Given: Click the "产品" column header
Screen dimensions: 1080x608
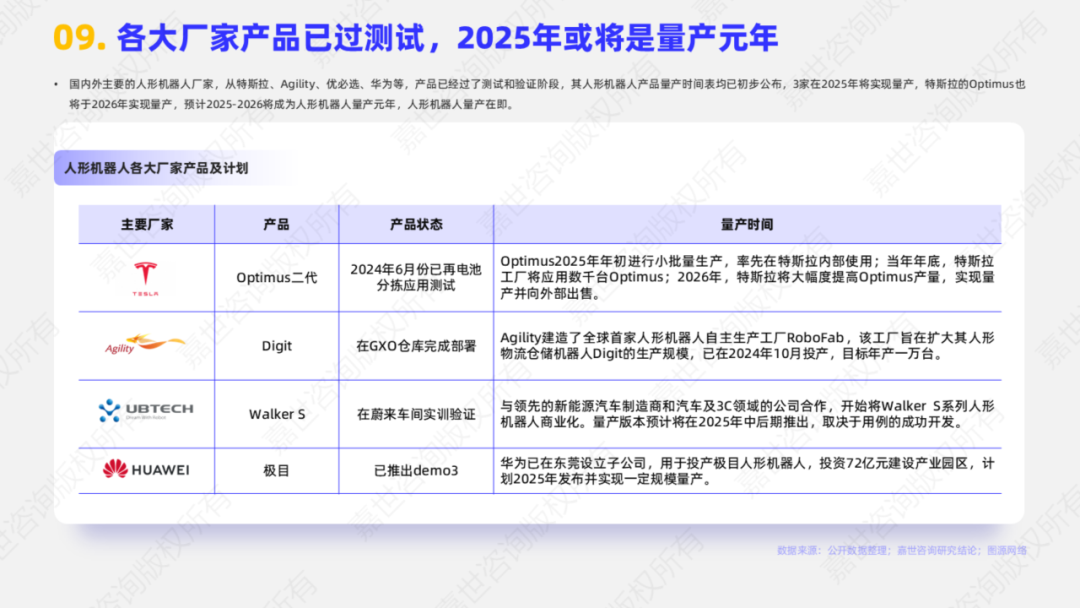Looking at the screenshot, I should click(x=276, y=224).
